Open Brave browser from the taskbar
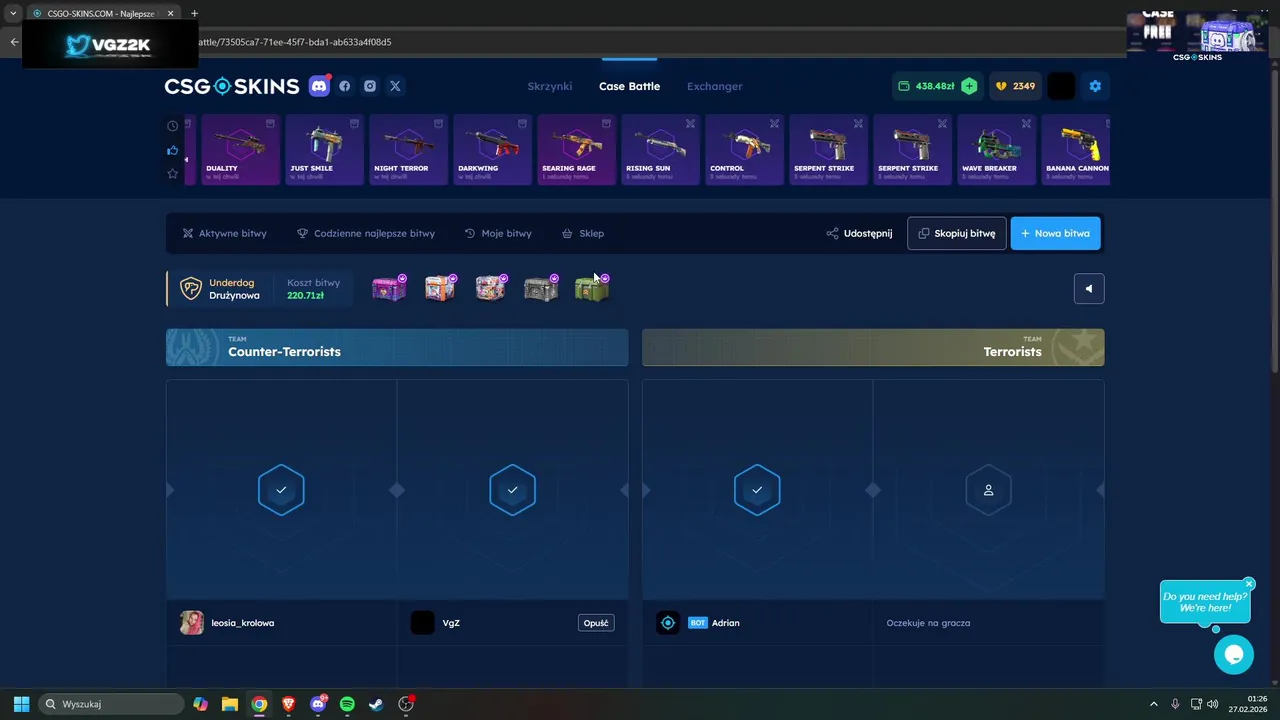 pyautogui.click(x=289, y=704)
